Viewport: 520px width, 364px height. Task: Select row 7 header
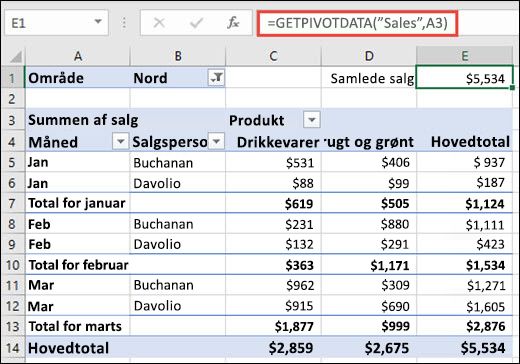point(13,203)
